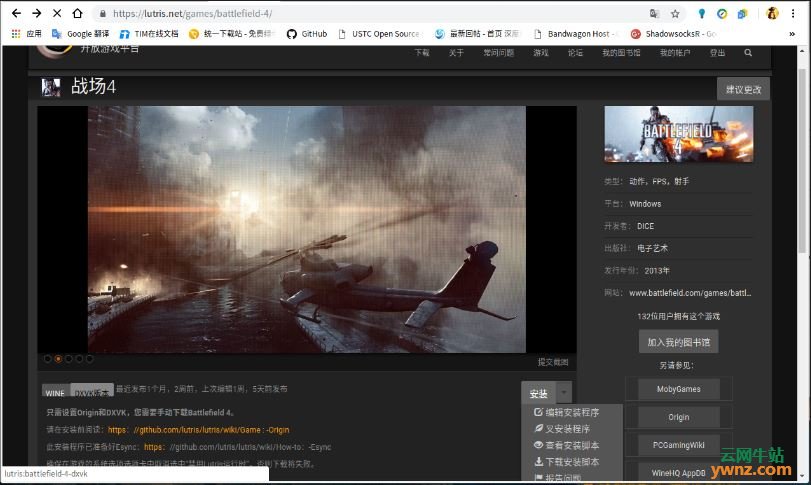
Task: Open the How-to:-Esync wiki link
Action: point(237,447)
